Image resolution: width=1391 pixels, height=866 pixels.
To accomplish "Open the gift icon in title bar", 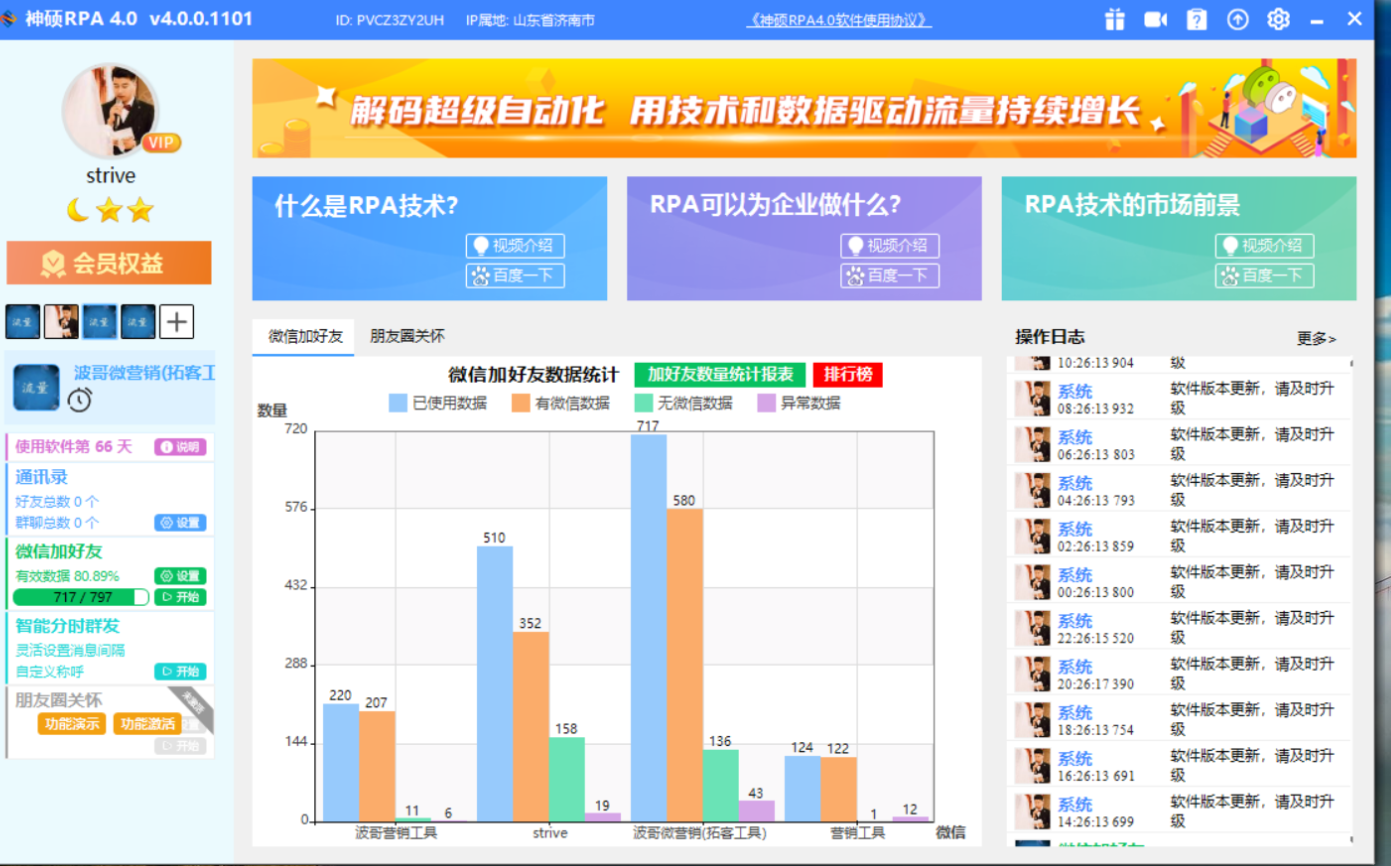I will 1114,19.
